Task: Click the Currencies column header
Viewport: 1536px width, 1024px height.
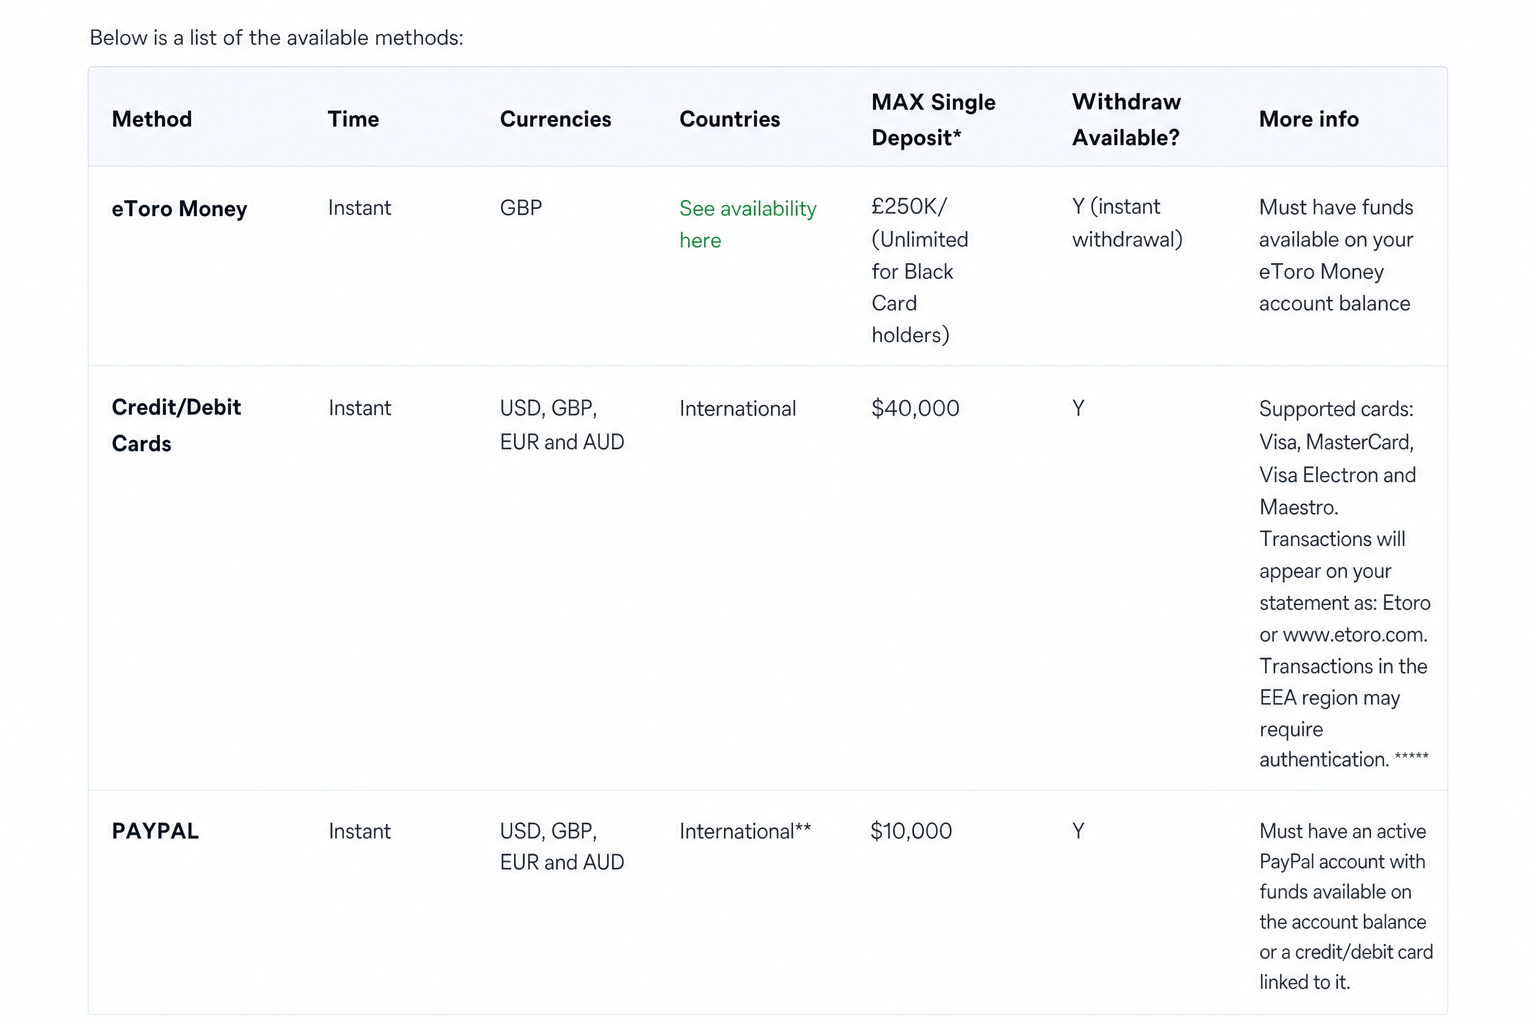Action: pyautogui.click(x=555, y=119)
